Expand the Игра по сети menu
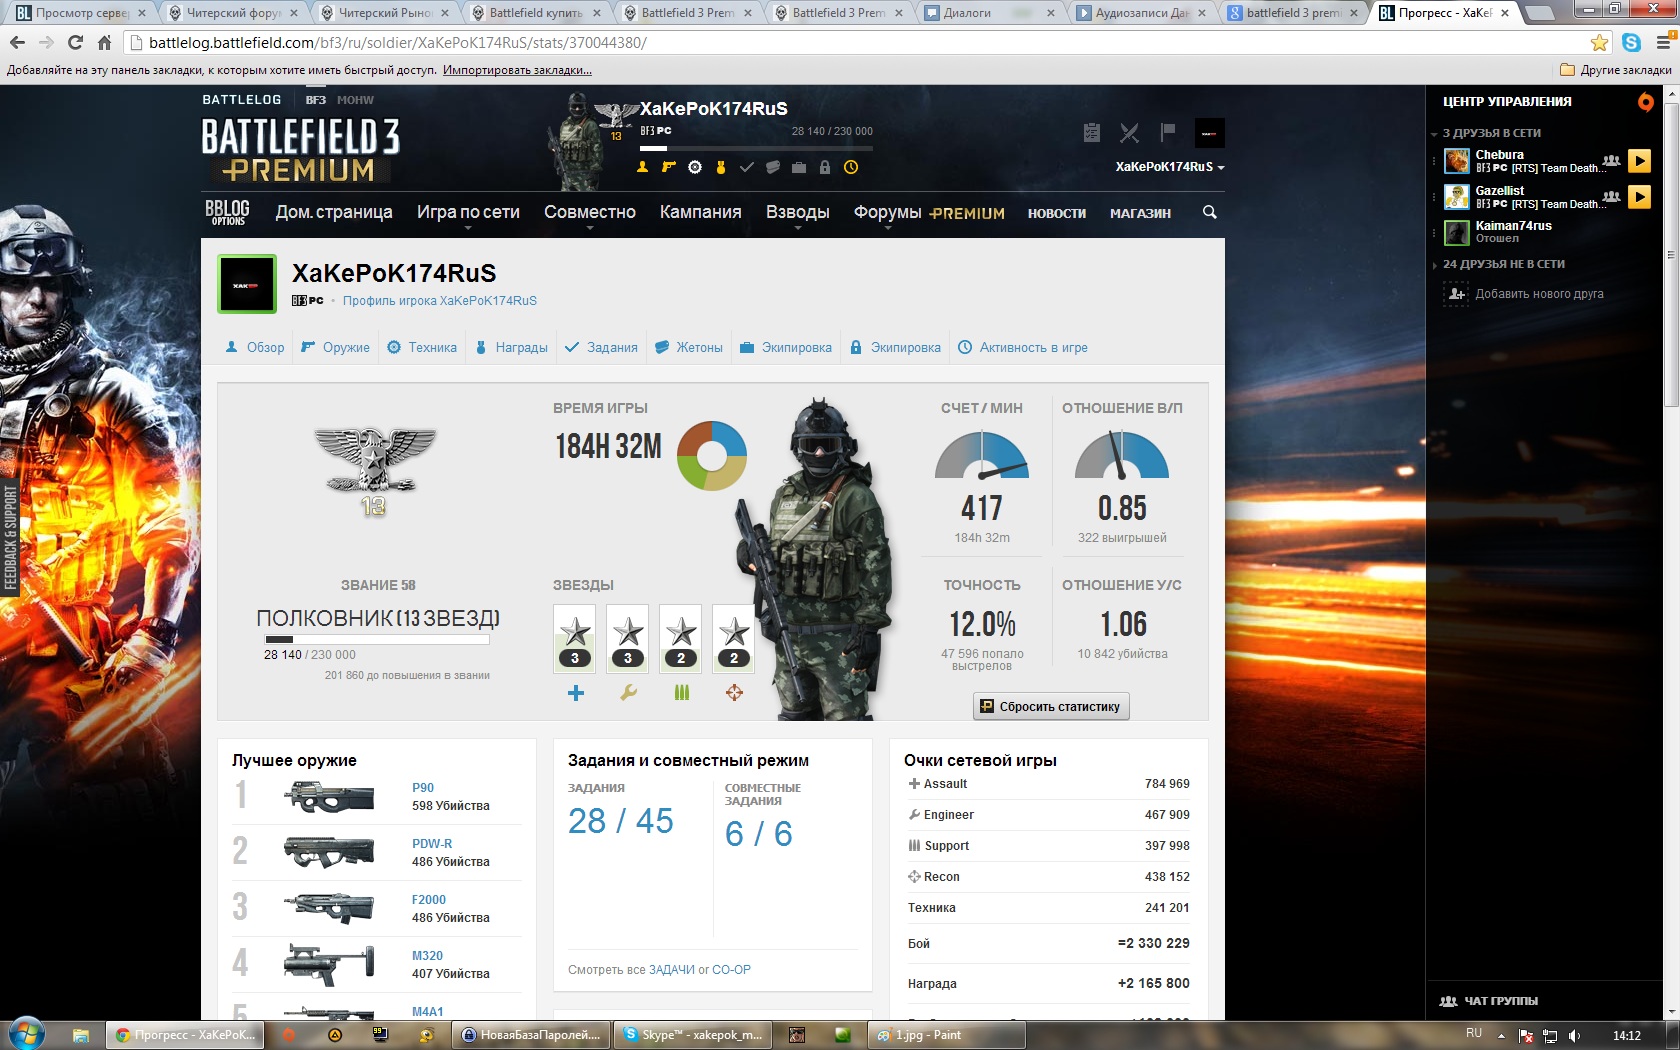The width and height of the screenshot is (1680, 1050). (468, 213)
